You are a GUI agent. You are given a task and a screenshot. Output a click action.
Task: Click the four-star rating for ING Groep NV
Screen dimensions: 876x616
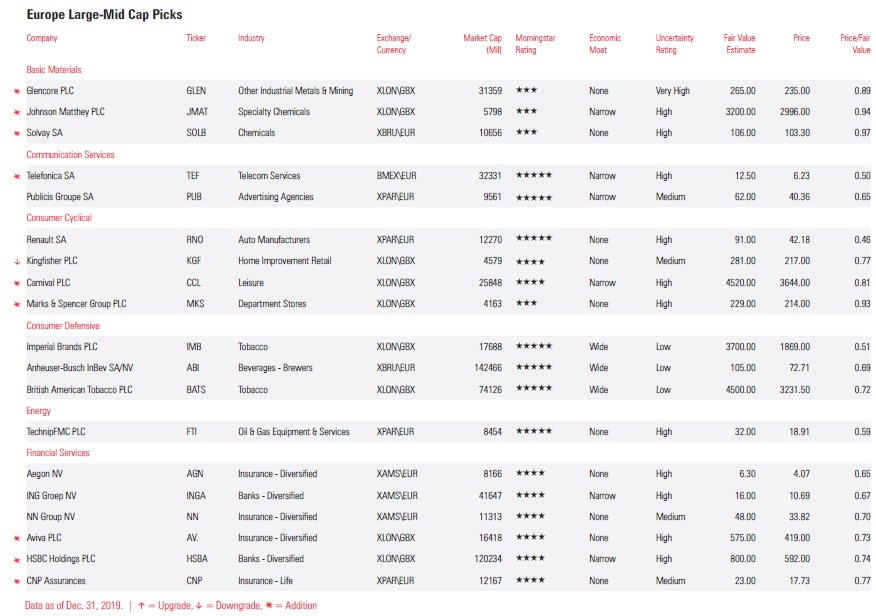pyautogui.click(x=530, y=496)
